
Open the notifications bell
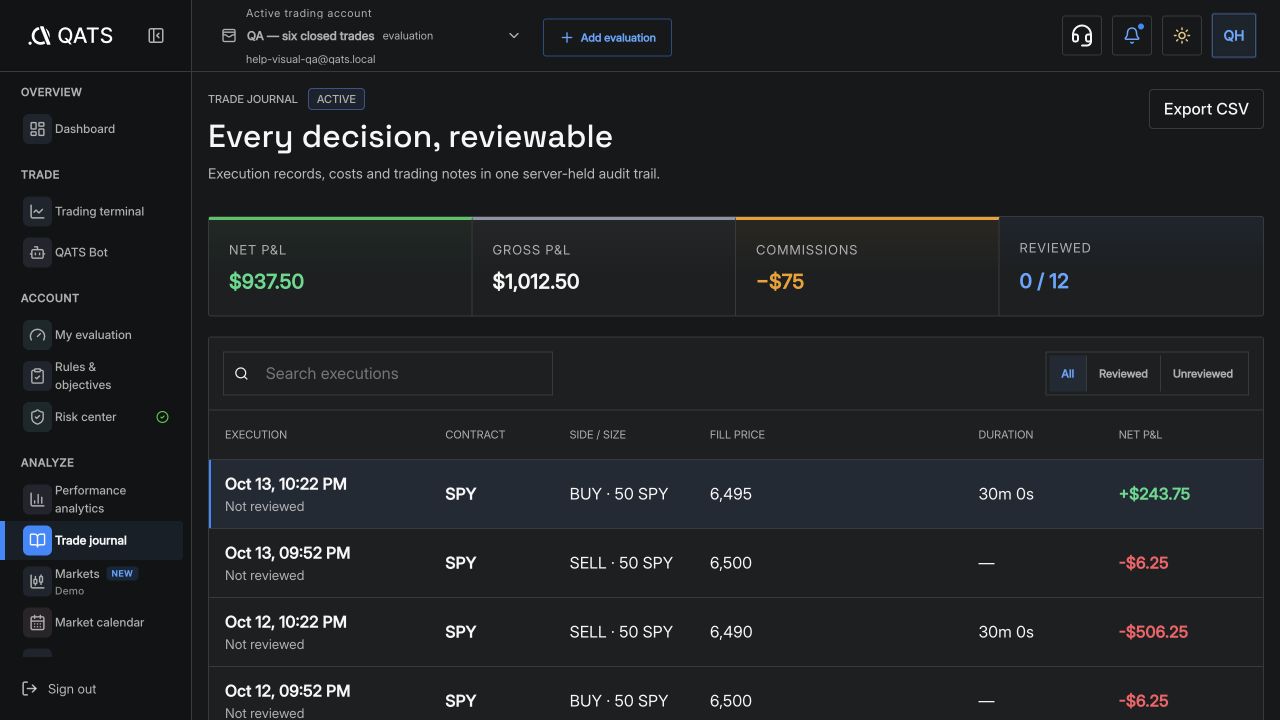coord(1132,36)
